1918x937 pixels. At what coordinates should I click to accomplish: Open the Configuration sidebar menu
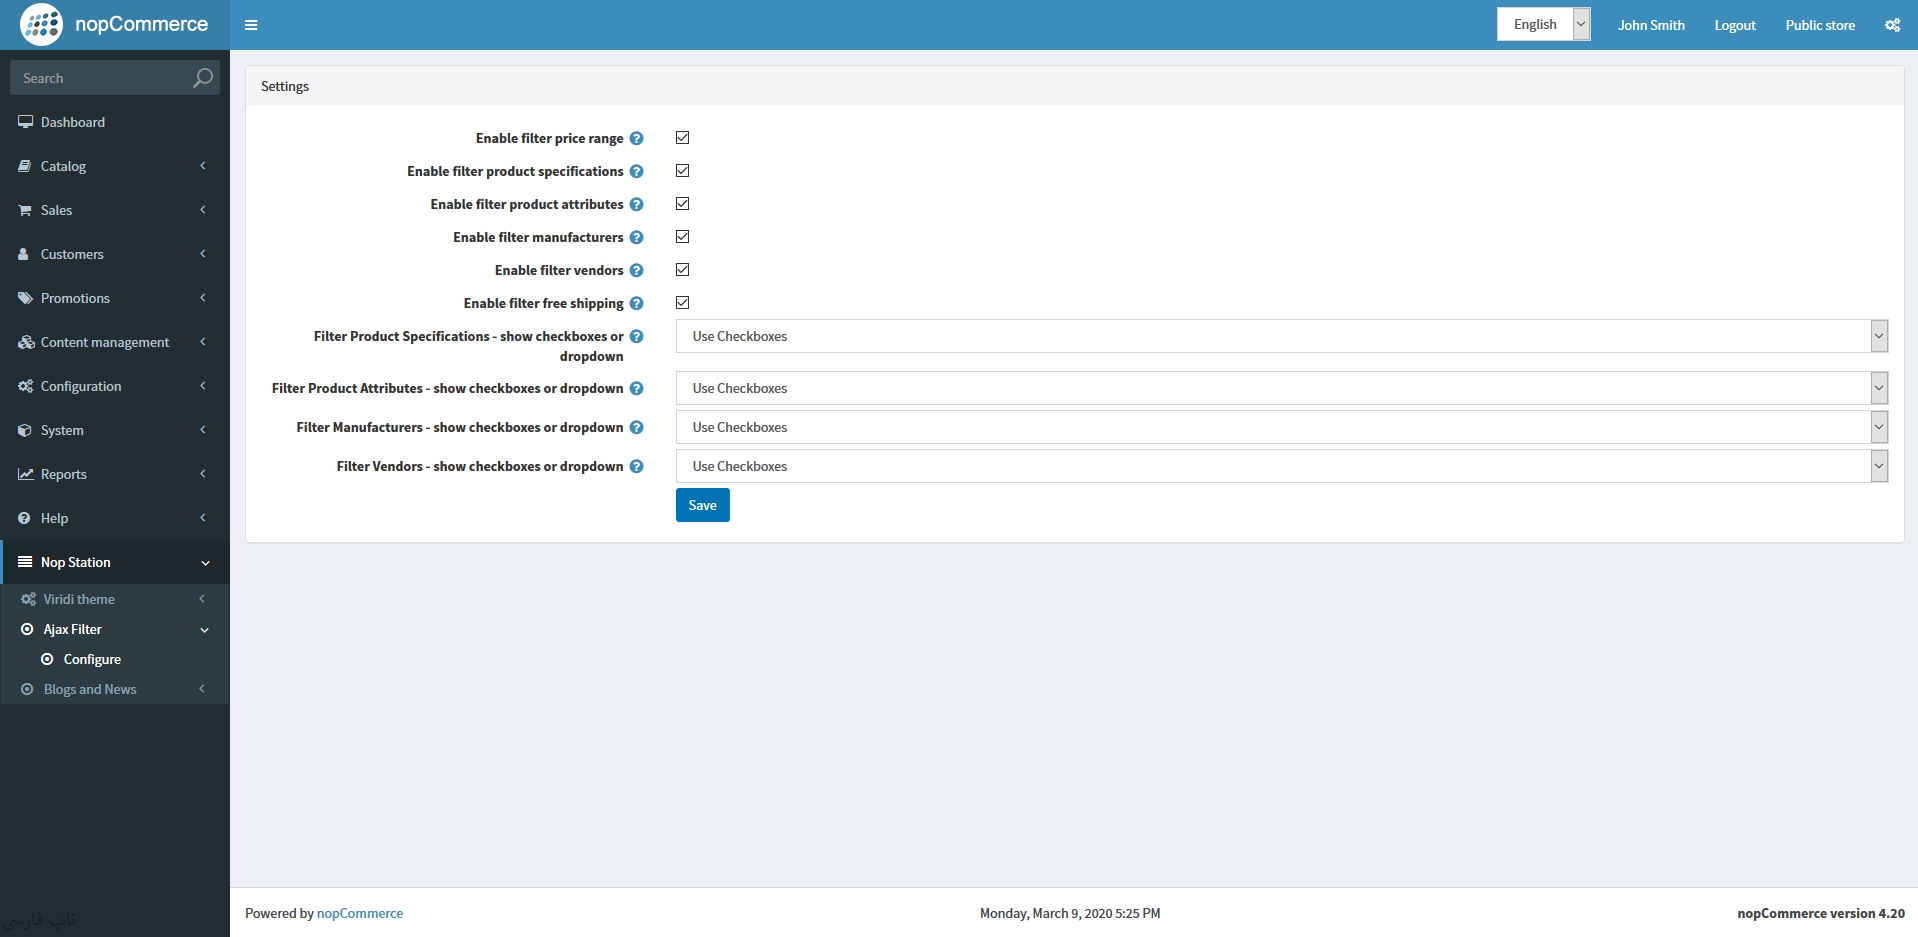[x=114, y=386]
